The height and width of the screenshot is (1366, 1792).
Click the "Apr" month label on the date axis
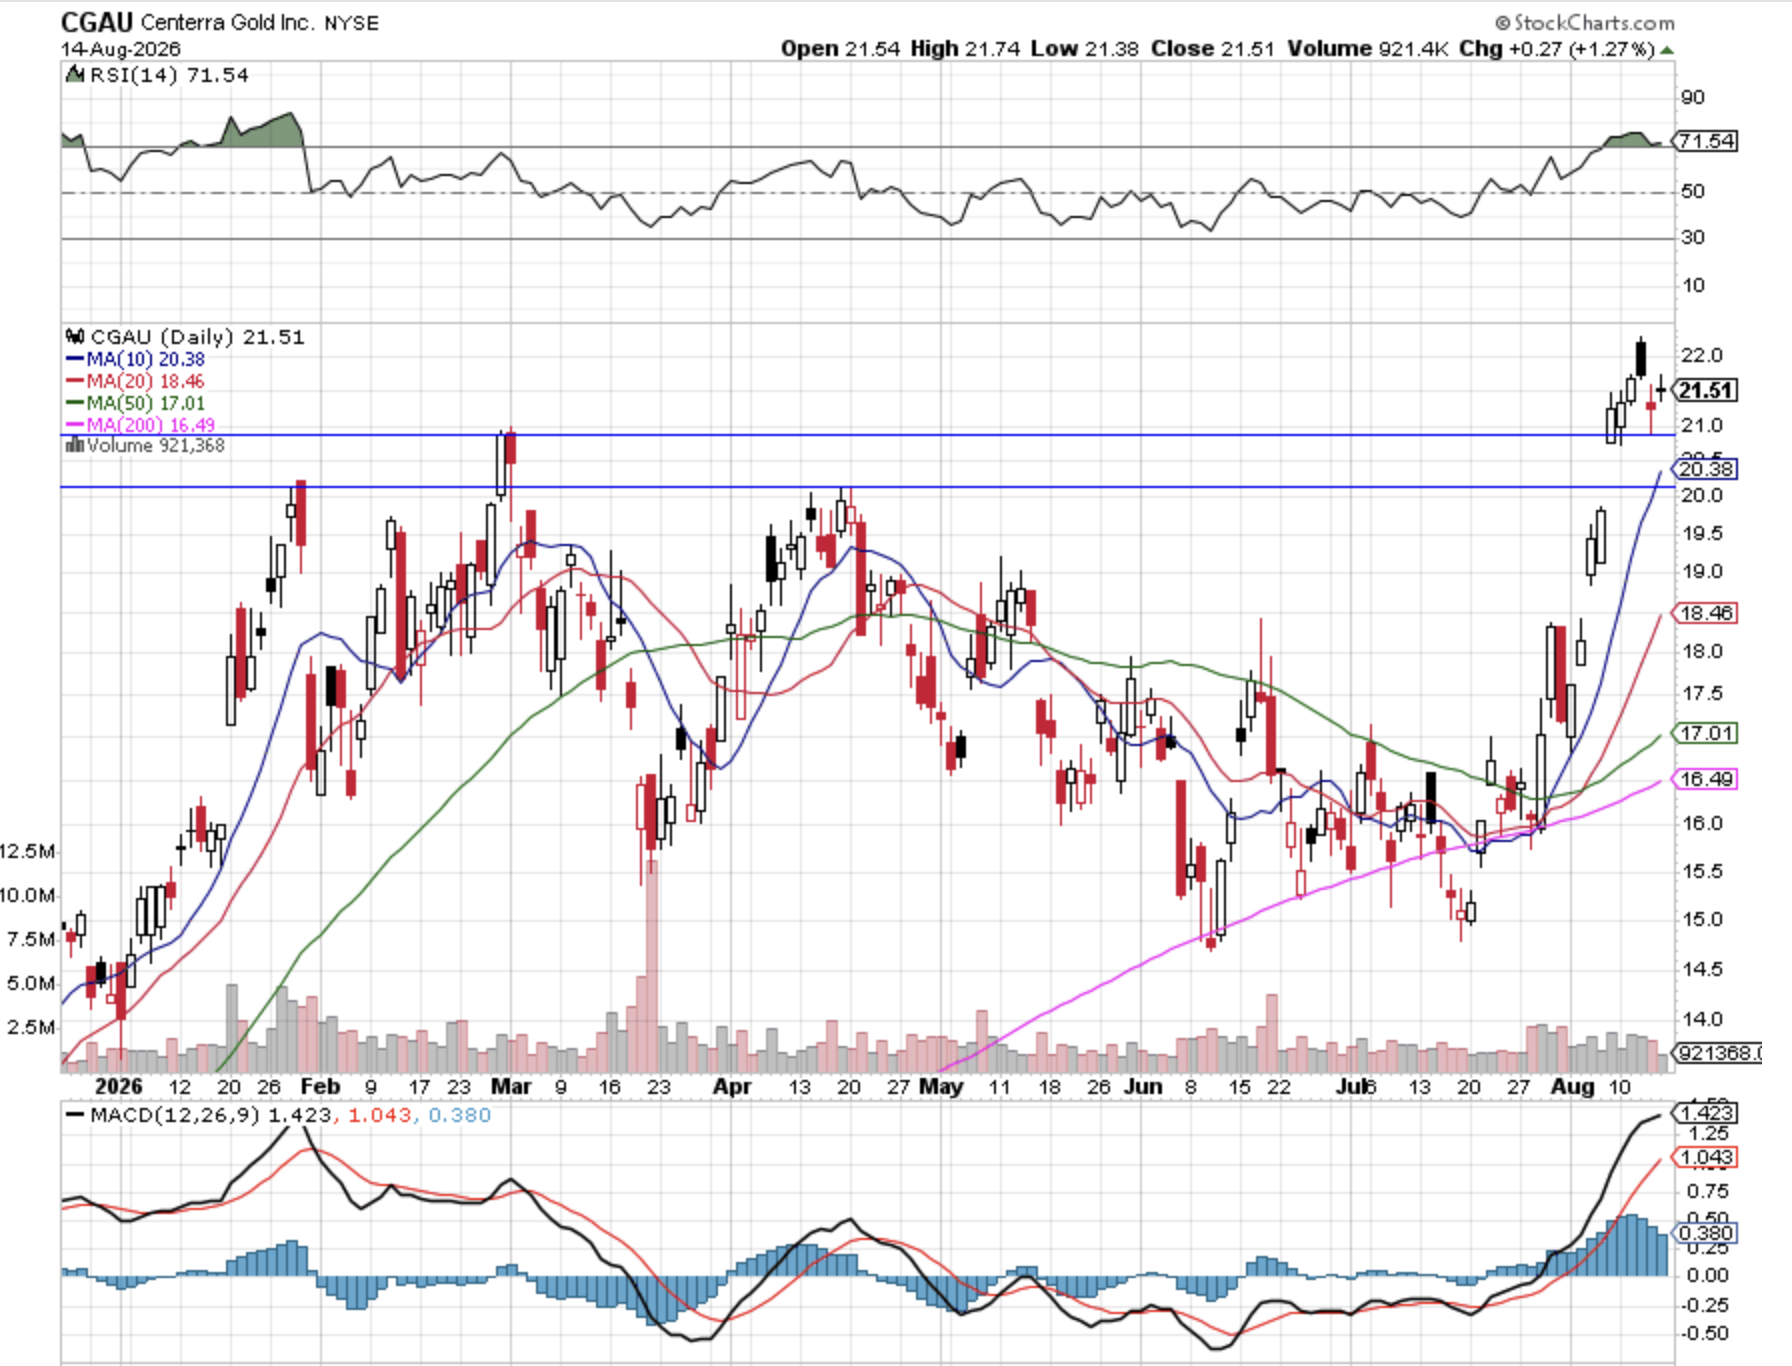(732, 1086)
